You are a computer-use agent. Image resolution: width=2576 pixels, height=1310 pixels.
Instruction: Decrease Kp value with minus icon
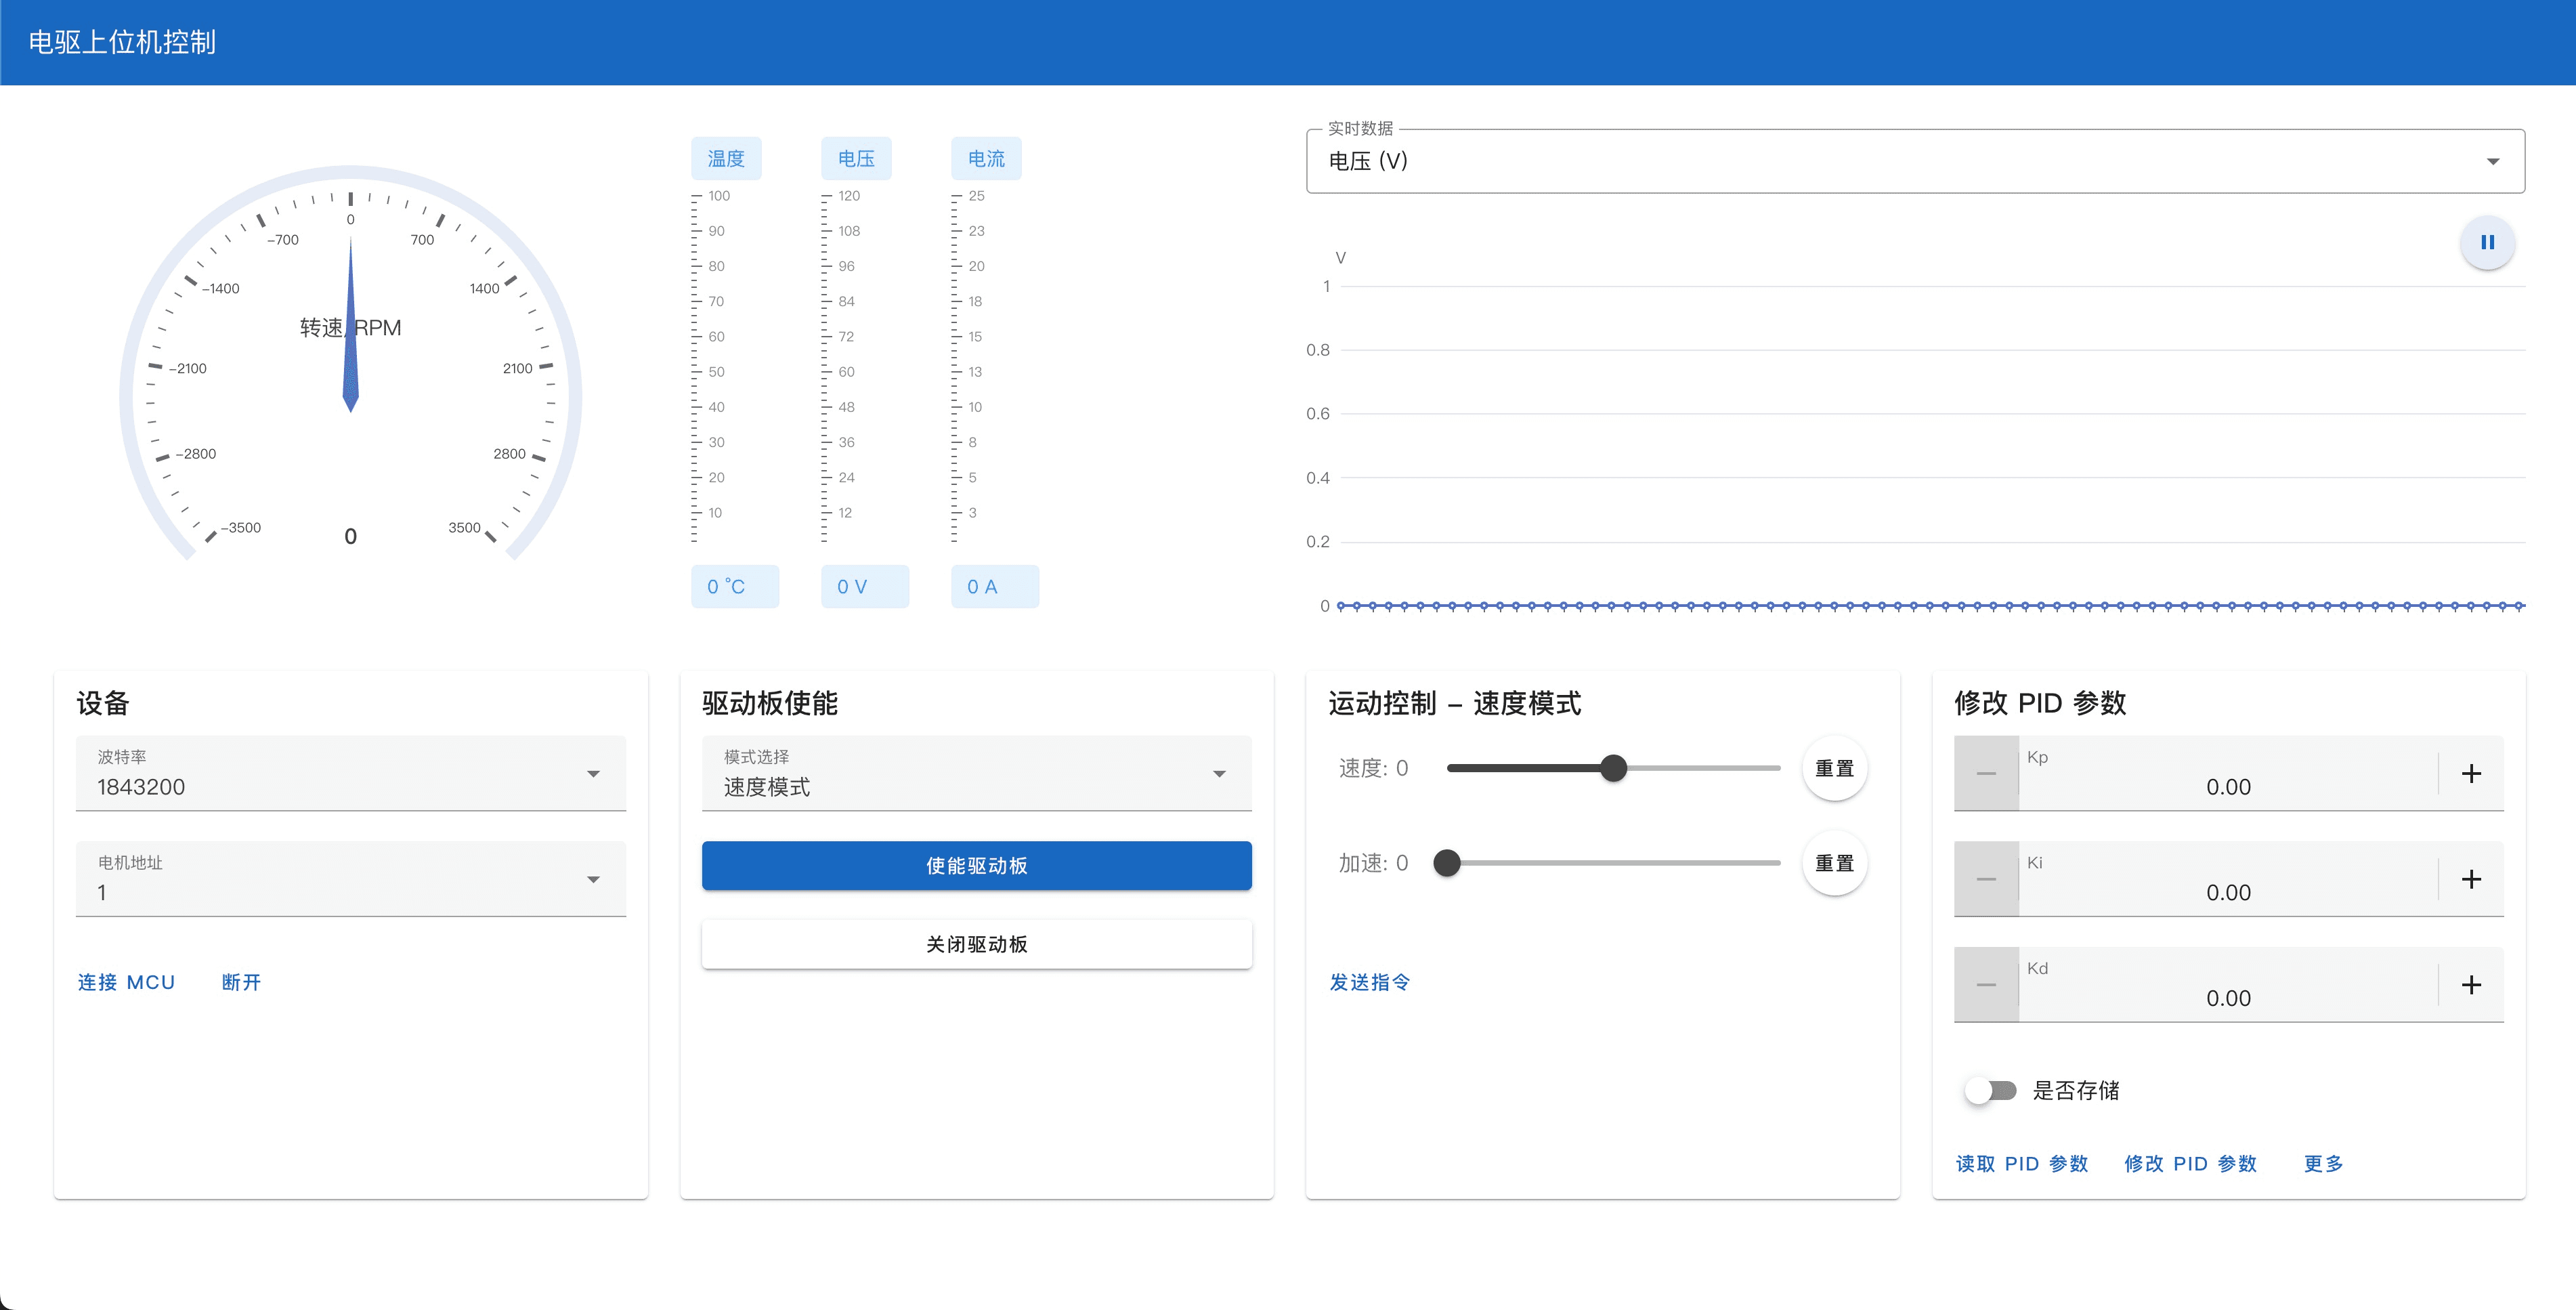1986,772
